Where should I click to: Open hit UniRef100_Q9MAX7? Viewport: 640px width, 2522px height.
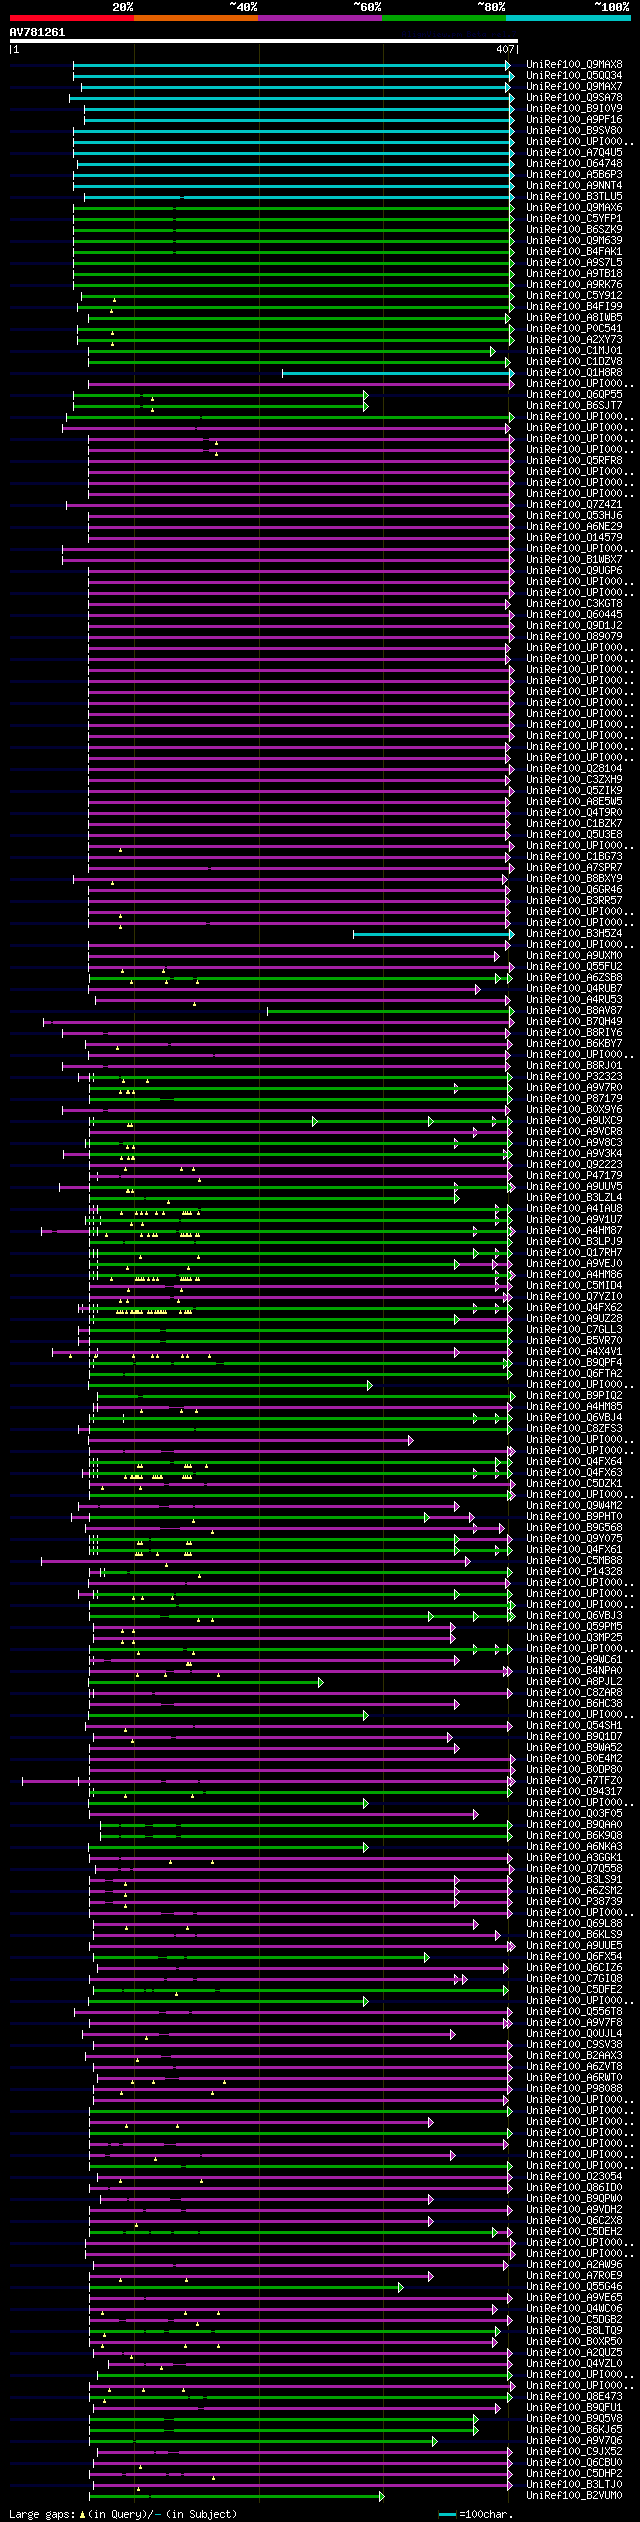tap(574, 87)
